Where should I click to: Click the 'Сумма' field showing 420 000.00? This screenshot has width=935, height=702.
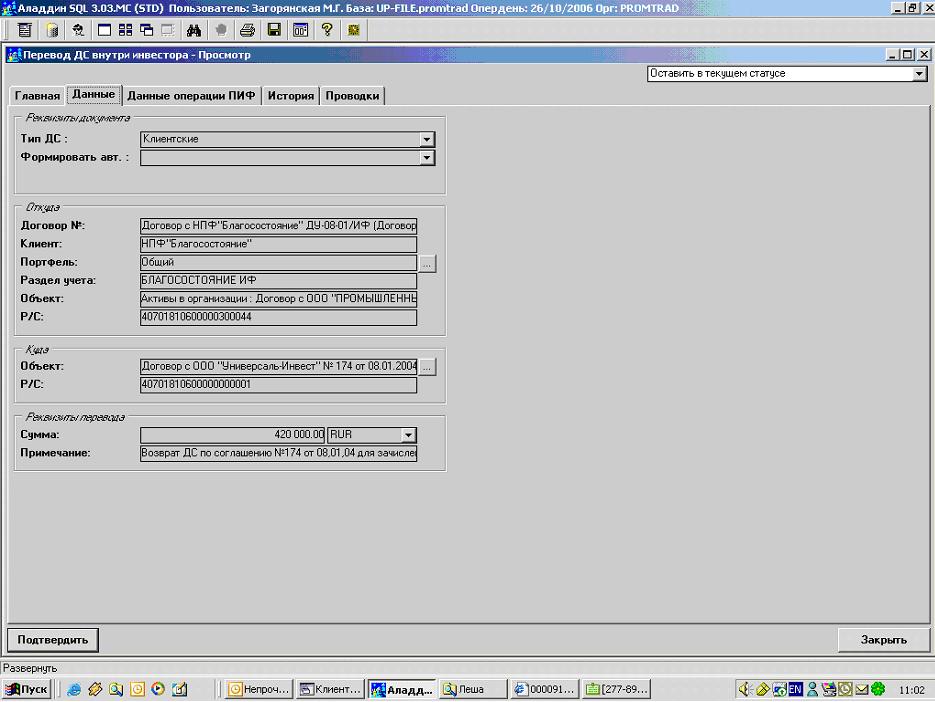[x=233, y=435]
